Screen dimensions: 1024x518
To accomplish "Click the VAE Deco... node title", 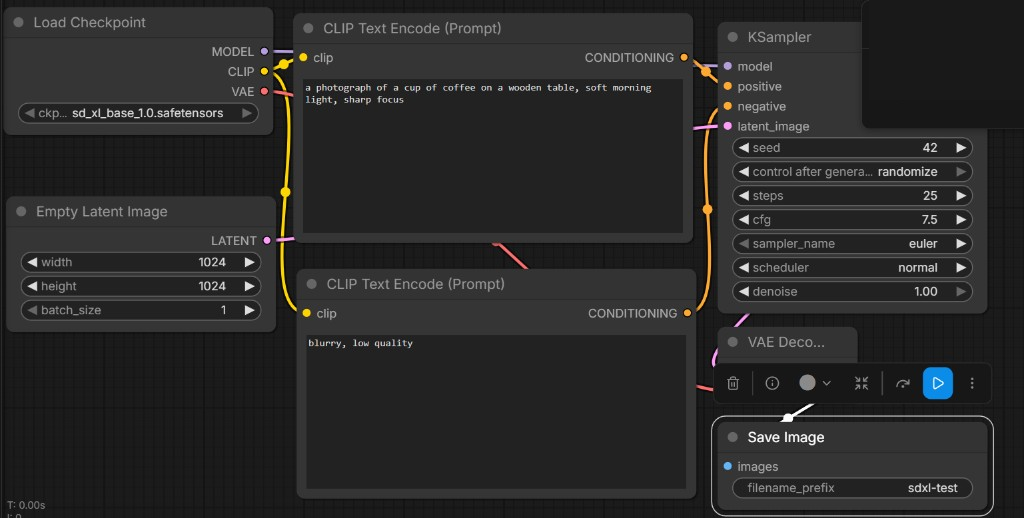I will pos(786,342).
